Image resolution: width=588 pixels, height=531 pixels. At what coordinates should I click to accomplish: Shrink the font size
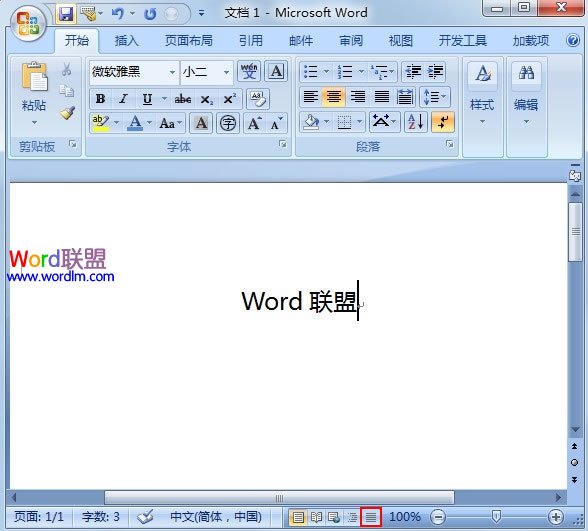point(277,123)
